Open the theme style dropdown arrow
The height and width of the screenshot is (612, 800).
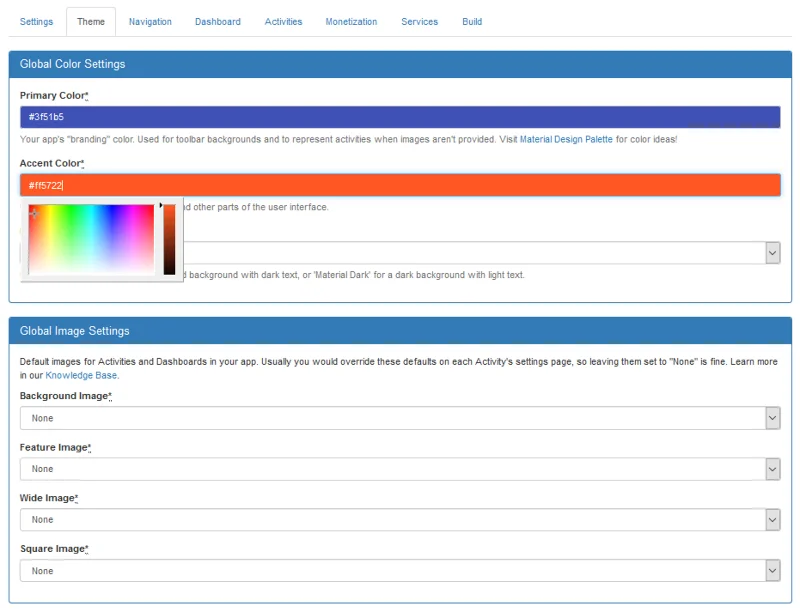772,253
